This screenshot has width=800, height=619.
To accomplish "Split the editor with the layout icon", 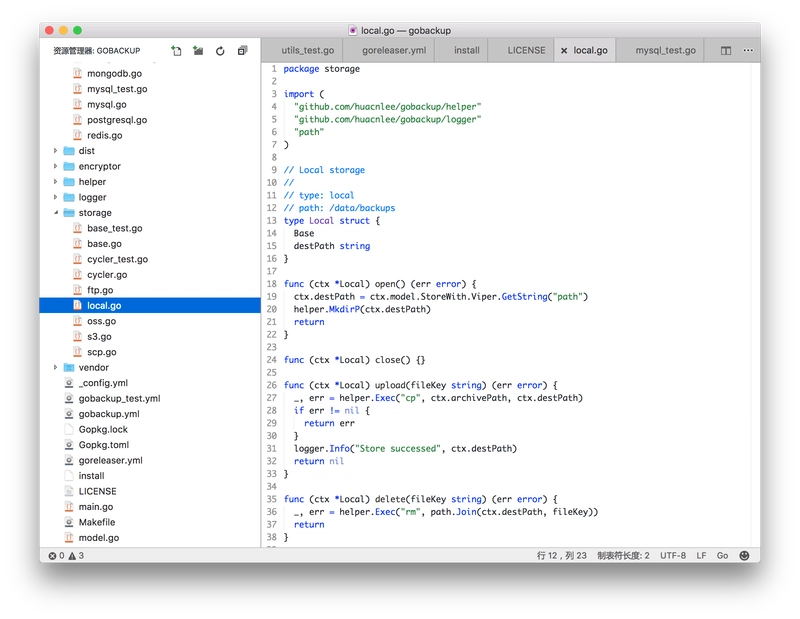I will [726, 51].
